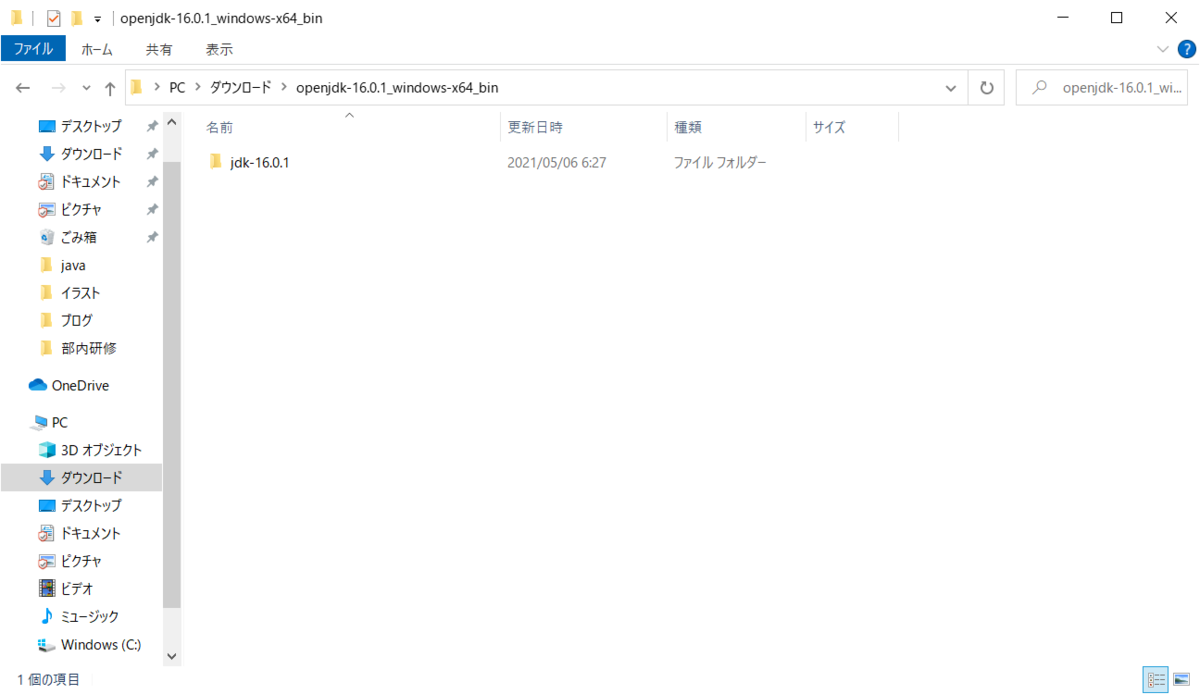This screenshot has width=1200, height=694.
Task: Open ごみ箱 from the sidebar
Action: pyautogui.click(x=79, y=237)
